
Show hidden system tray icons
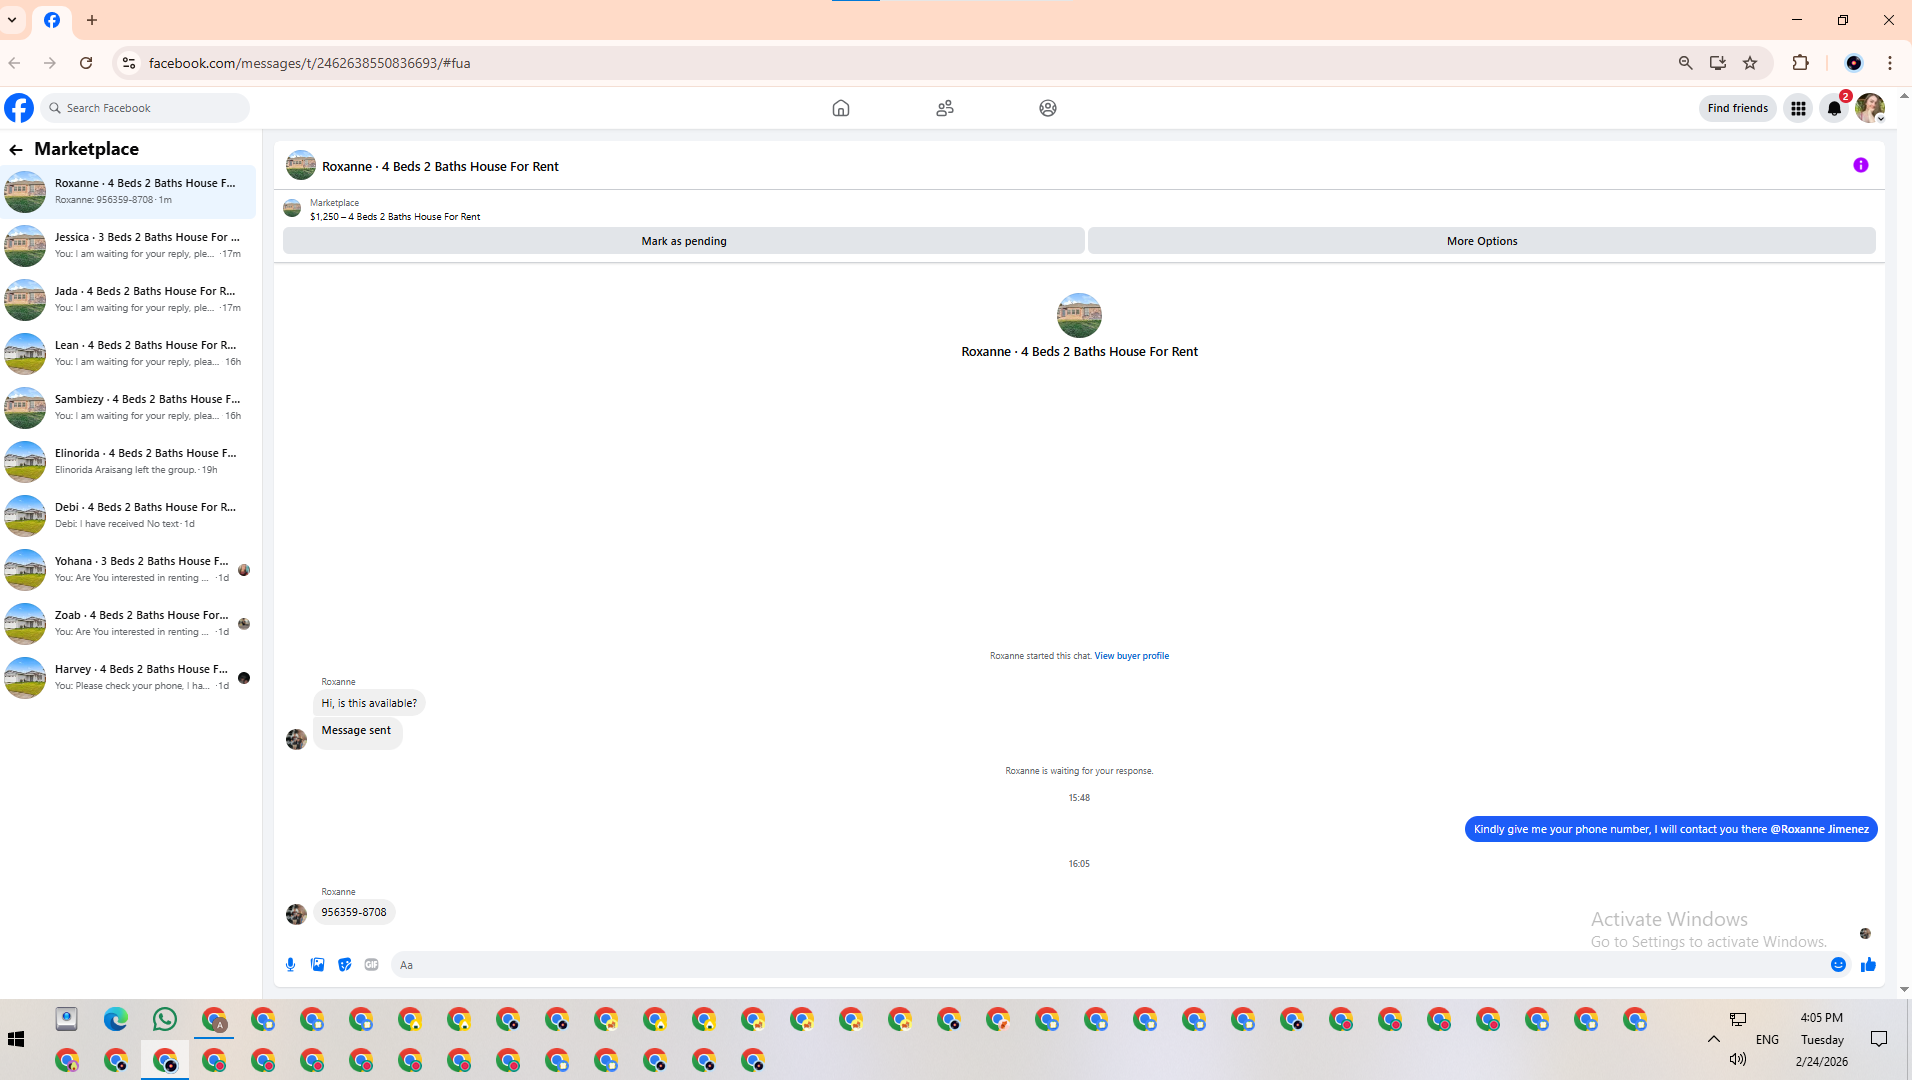pyautogui.click(x=1714, y=1039)
